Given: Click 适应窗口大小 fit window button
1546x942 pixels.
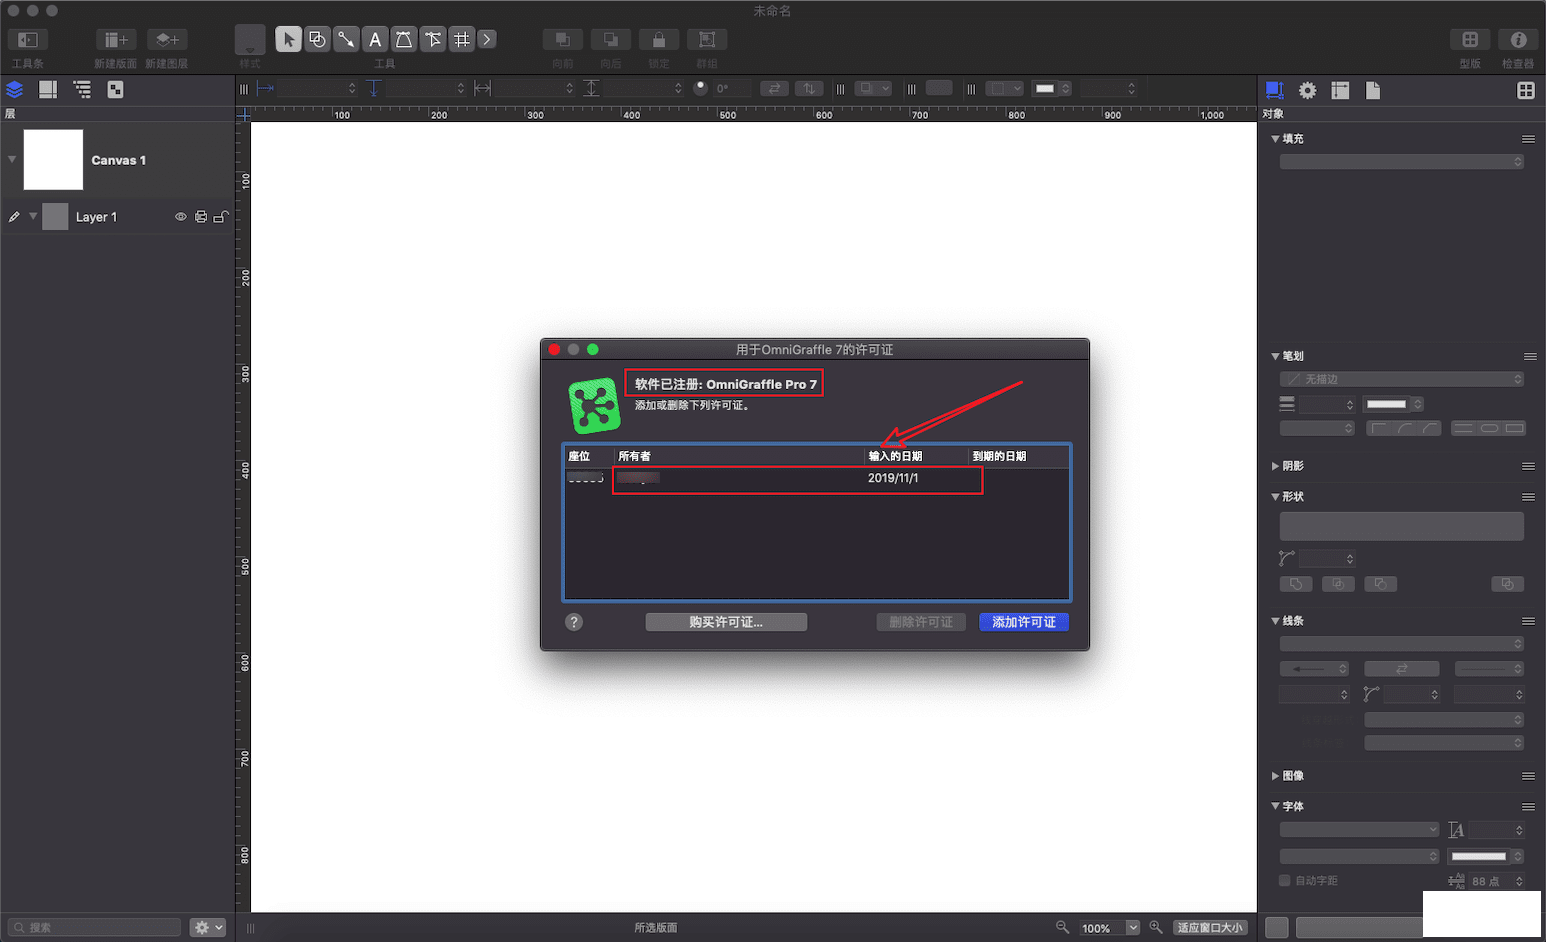Looking at the screenshot, I should [1210, 928].
